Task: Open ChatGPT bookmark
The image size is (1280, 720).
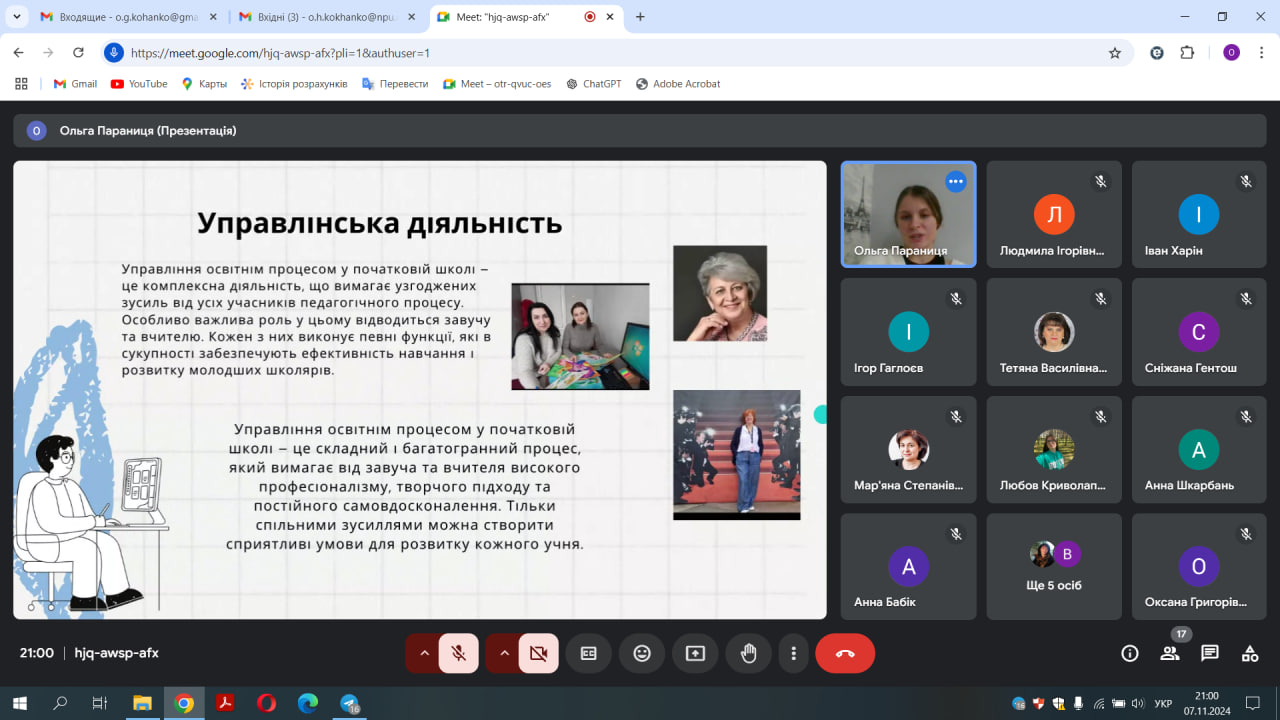Action: [593, 84]
